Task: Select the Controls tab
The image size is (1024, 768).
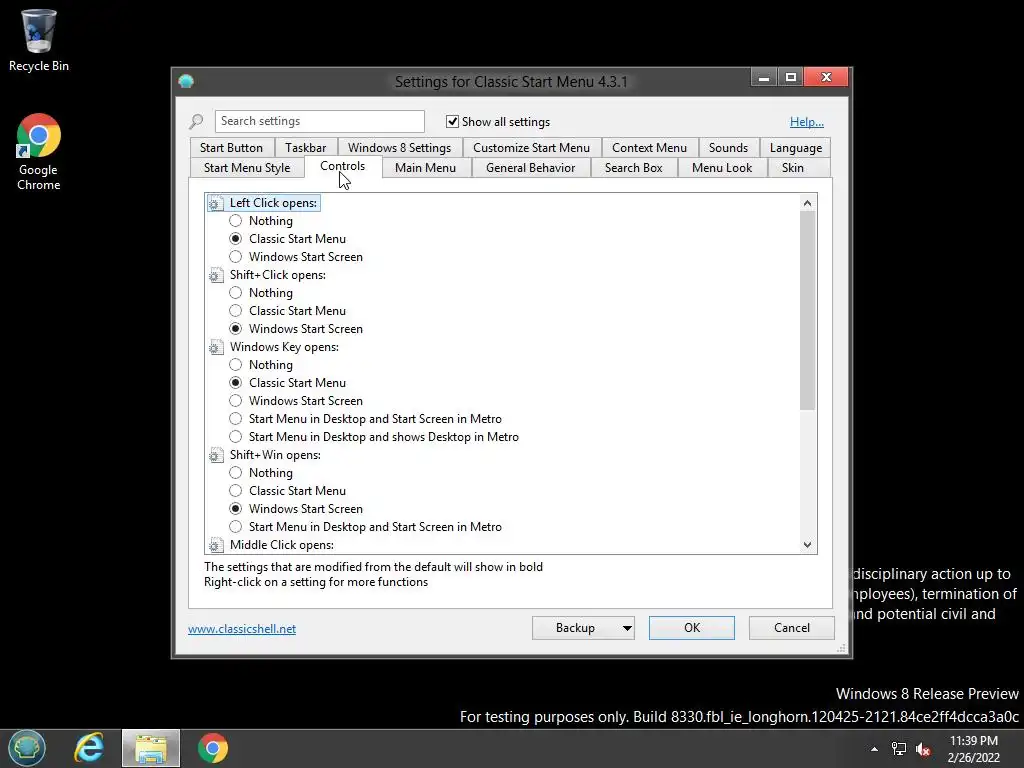Action: [342, 167]
